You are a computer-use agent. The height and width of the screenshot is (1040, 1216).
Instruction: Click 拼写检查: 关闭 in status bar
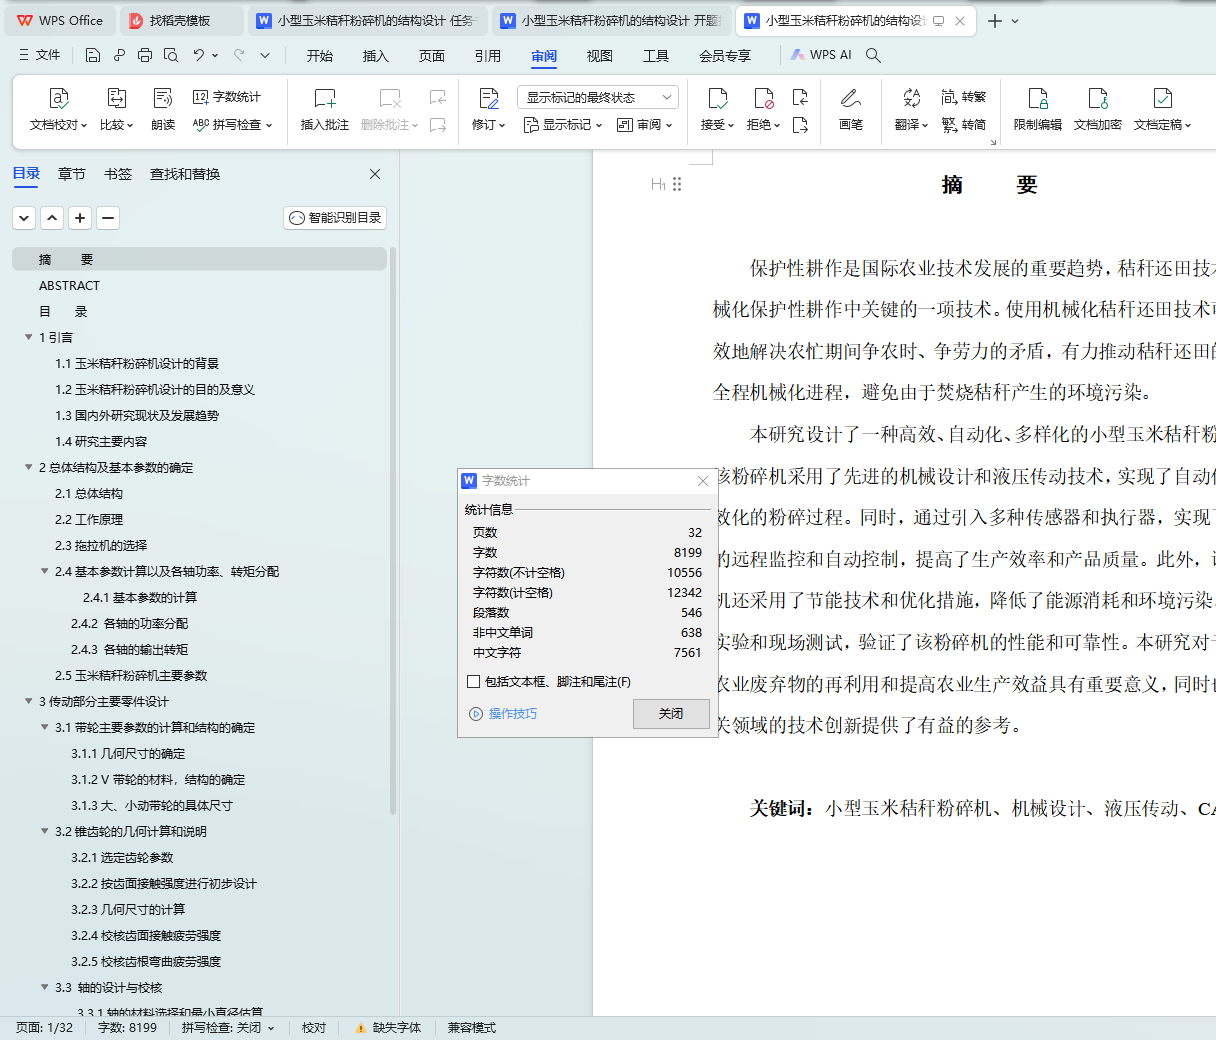click(227, 1027)
